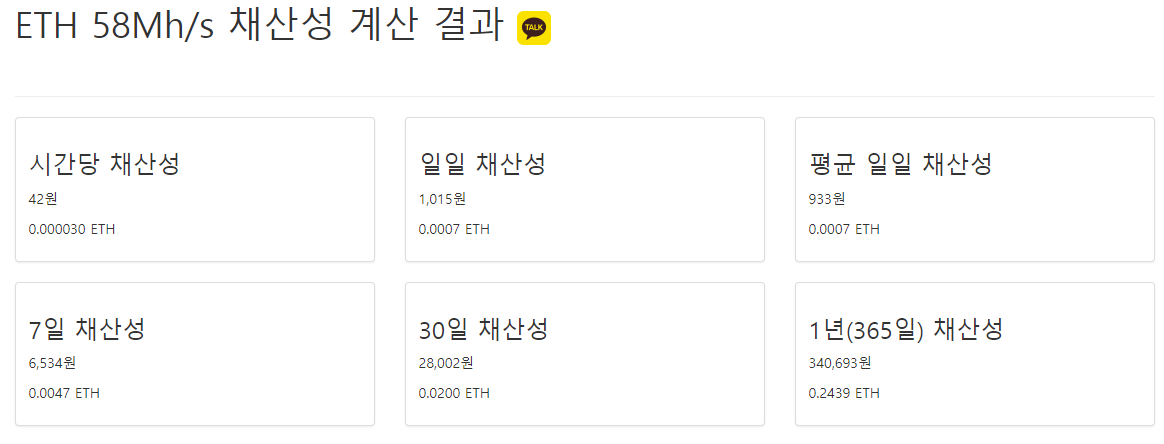Screen dimensions: 1164x444
Task: Select the 1년(365일) 채산성 card title
Action: [906, 328]
